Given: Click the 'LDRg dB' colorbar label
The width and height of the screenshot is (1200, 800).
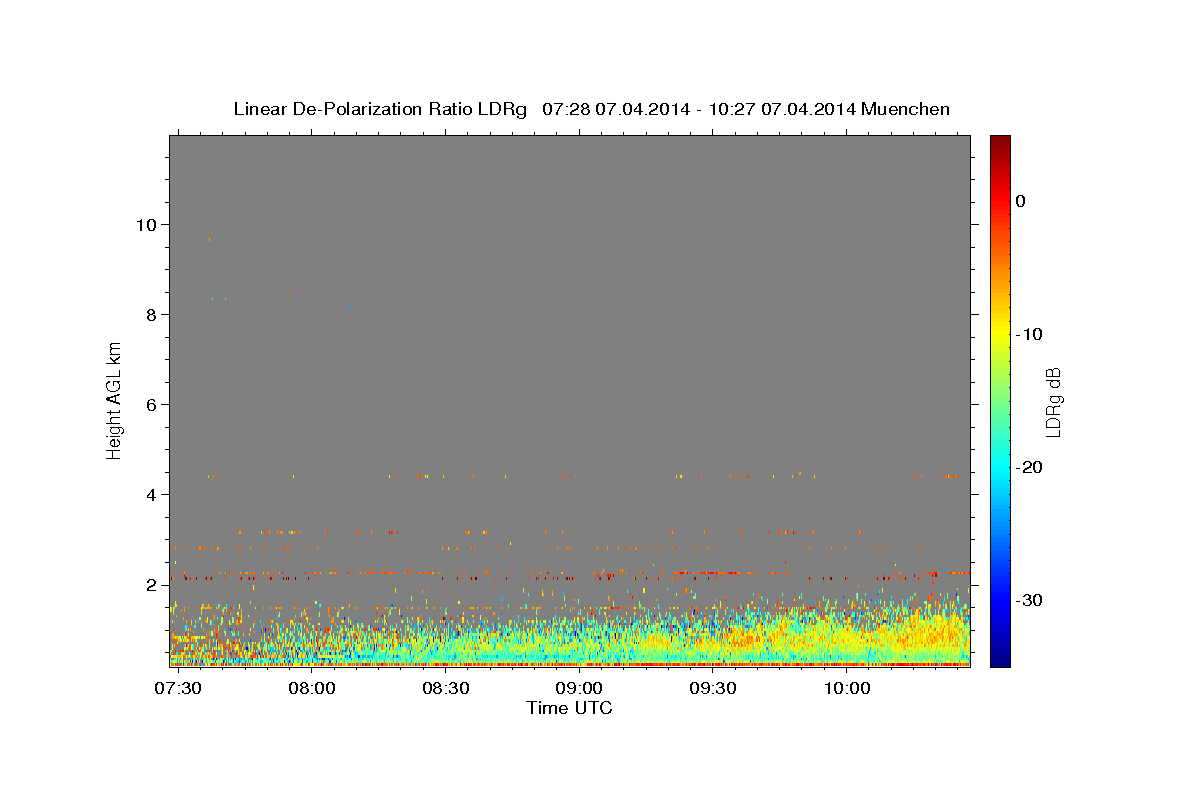Looking at the screenshot, I should pos(1053,401).
